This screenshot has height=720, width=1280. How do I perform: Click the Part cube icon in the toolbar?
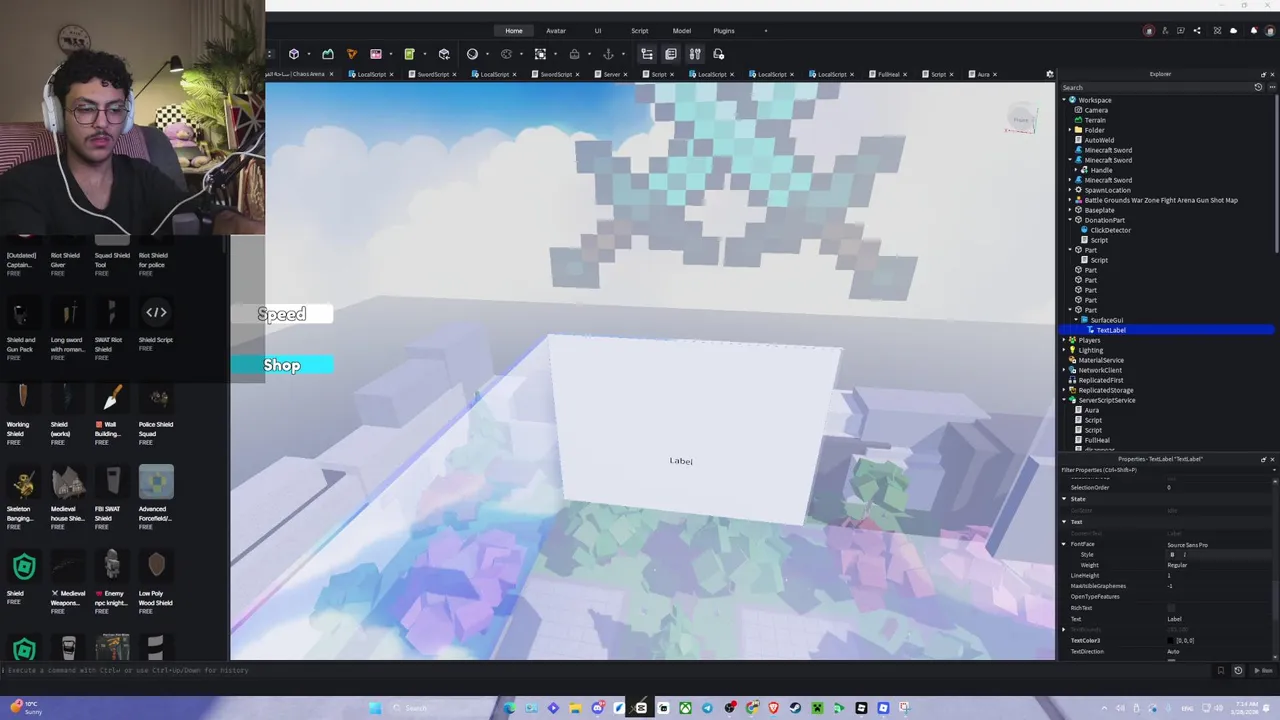294,54
